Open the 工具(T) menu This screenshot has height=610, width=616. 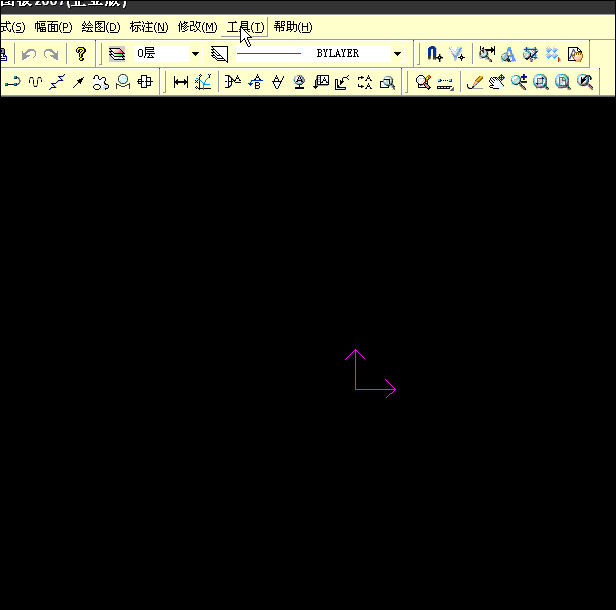coord(245,27)
